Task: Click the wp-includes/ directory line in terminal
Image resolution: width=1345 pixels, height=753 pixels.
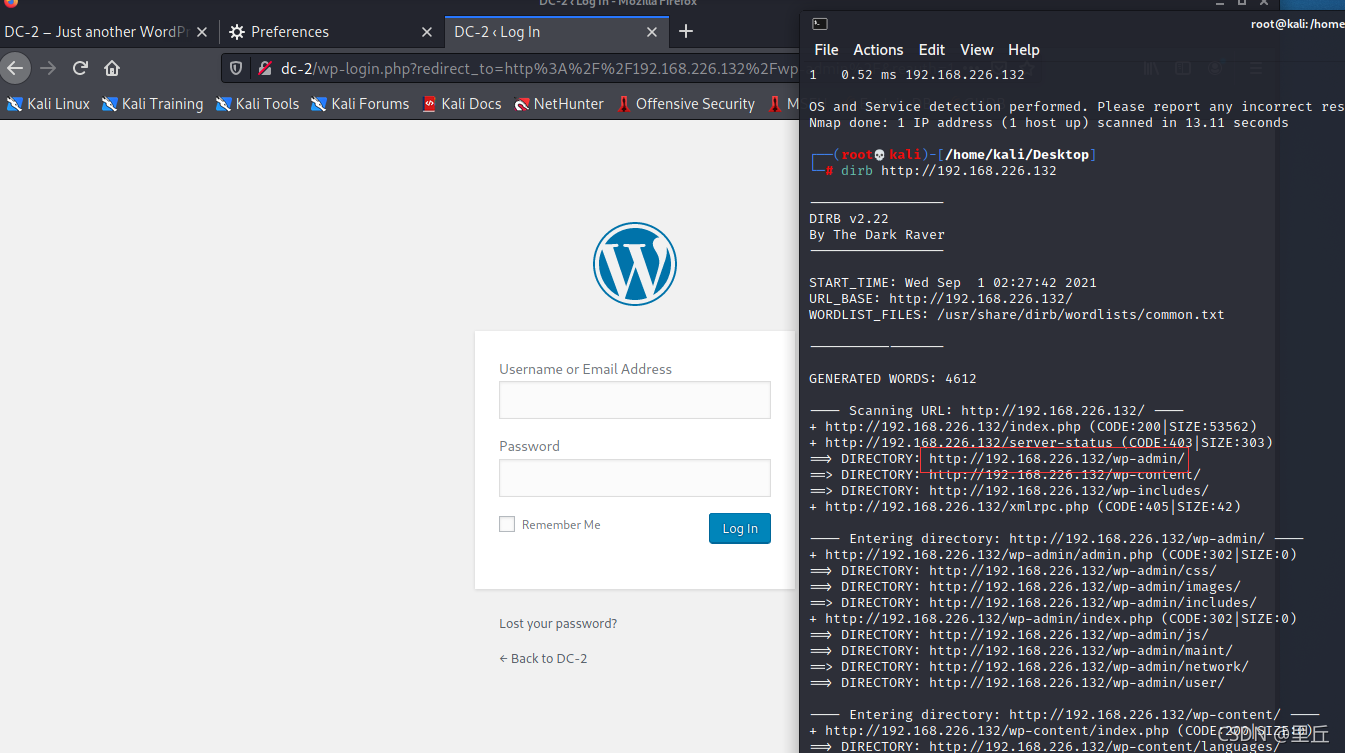Action: click(x=1009, y=490)
